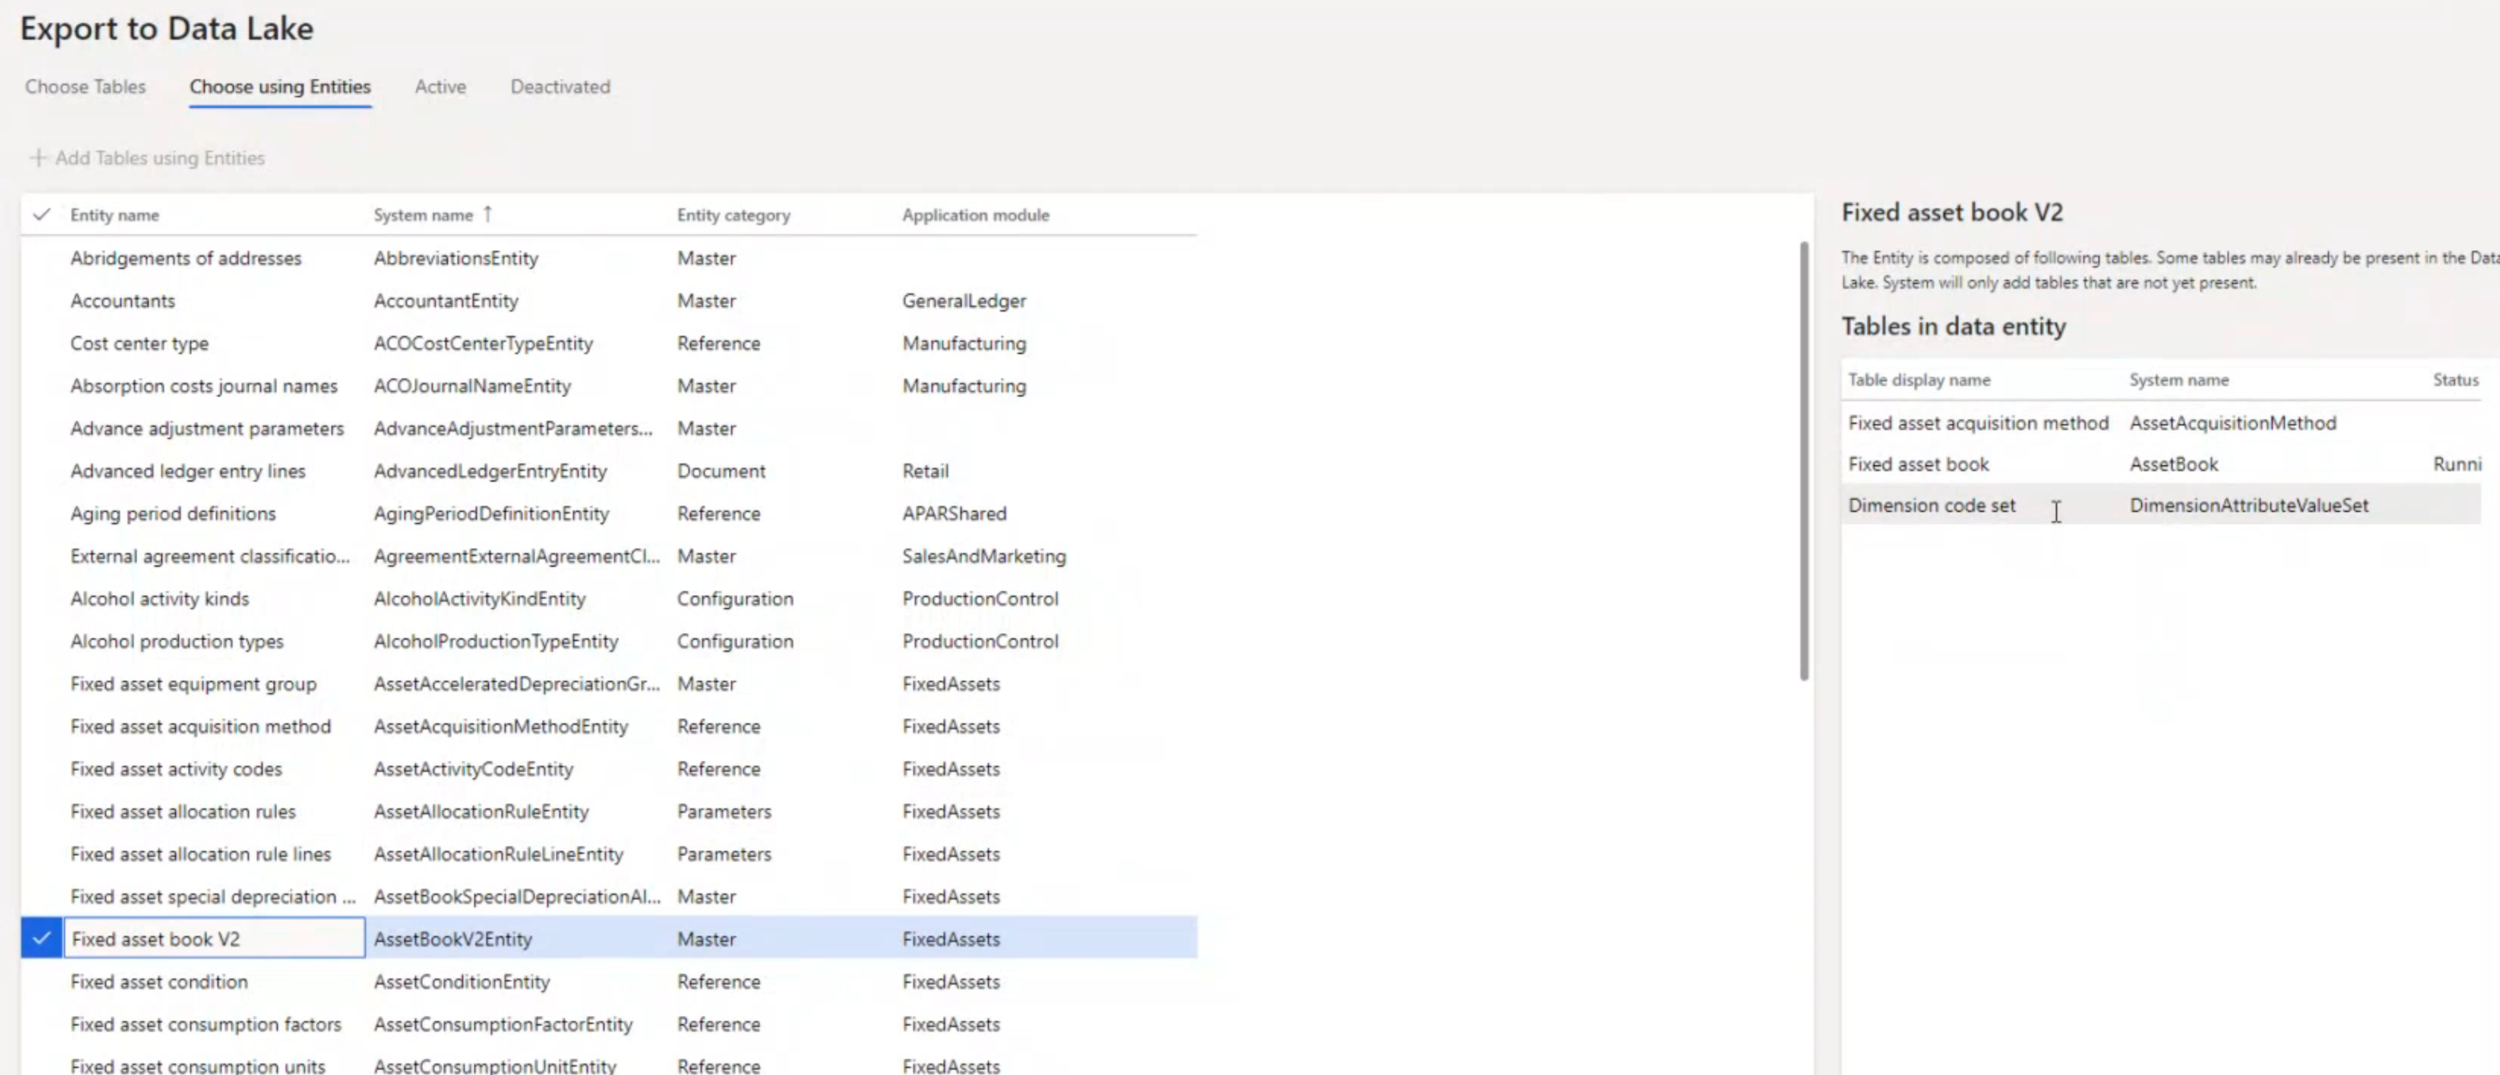
Task: Select Fixed asset activity codes row
Action: (609, 769)
